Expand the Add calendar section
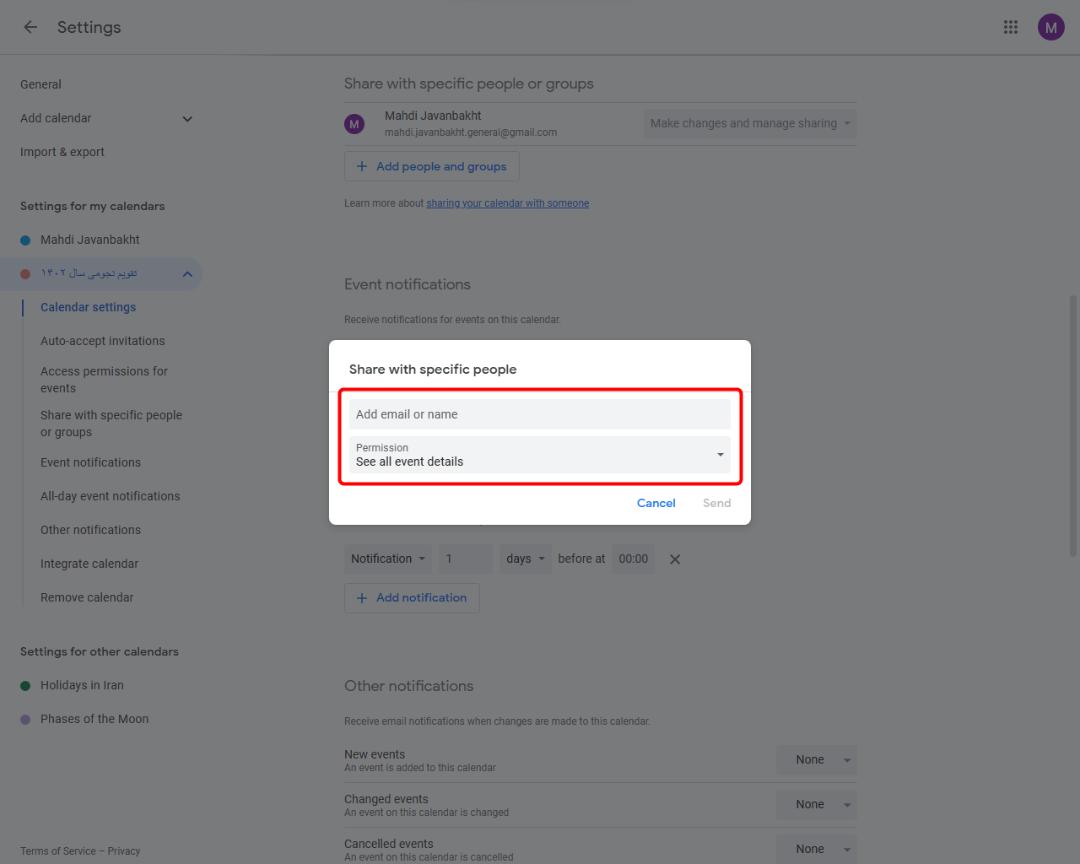 click(x=187, y=119)
